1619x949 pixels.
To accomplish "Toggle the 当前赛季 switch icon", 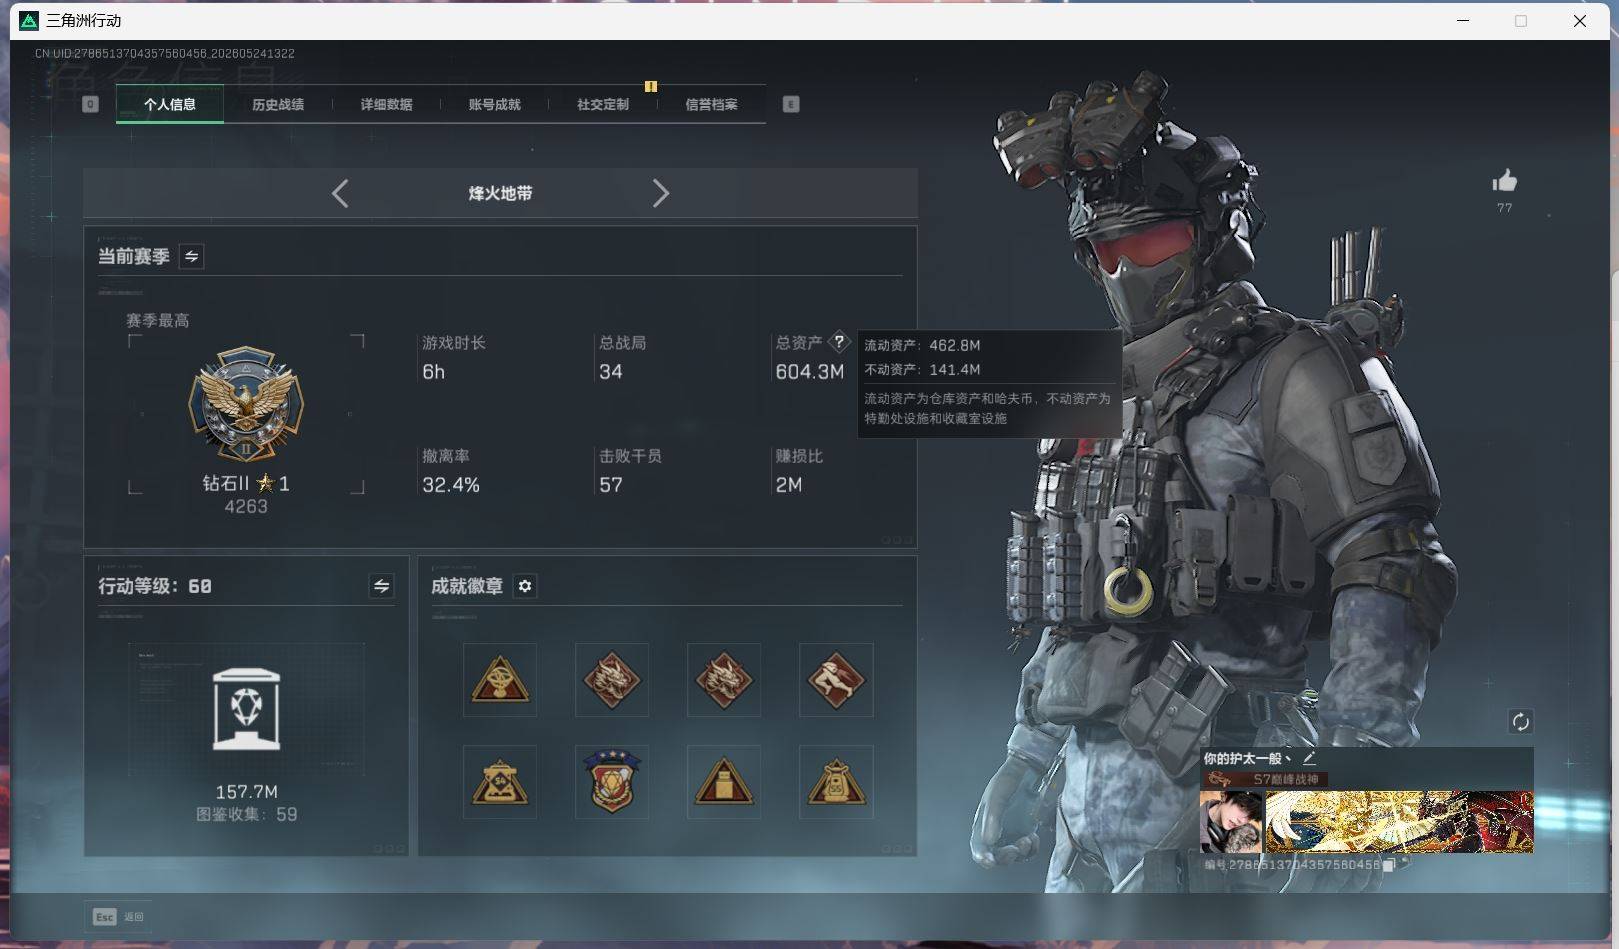I will point(191,256).
